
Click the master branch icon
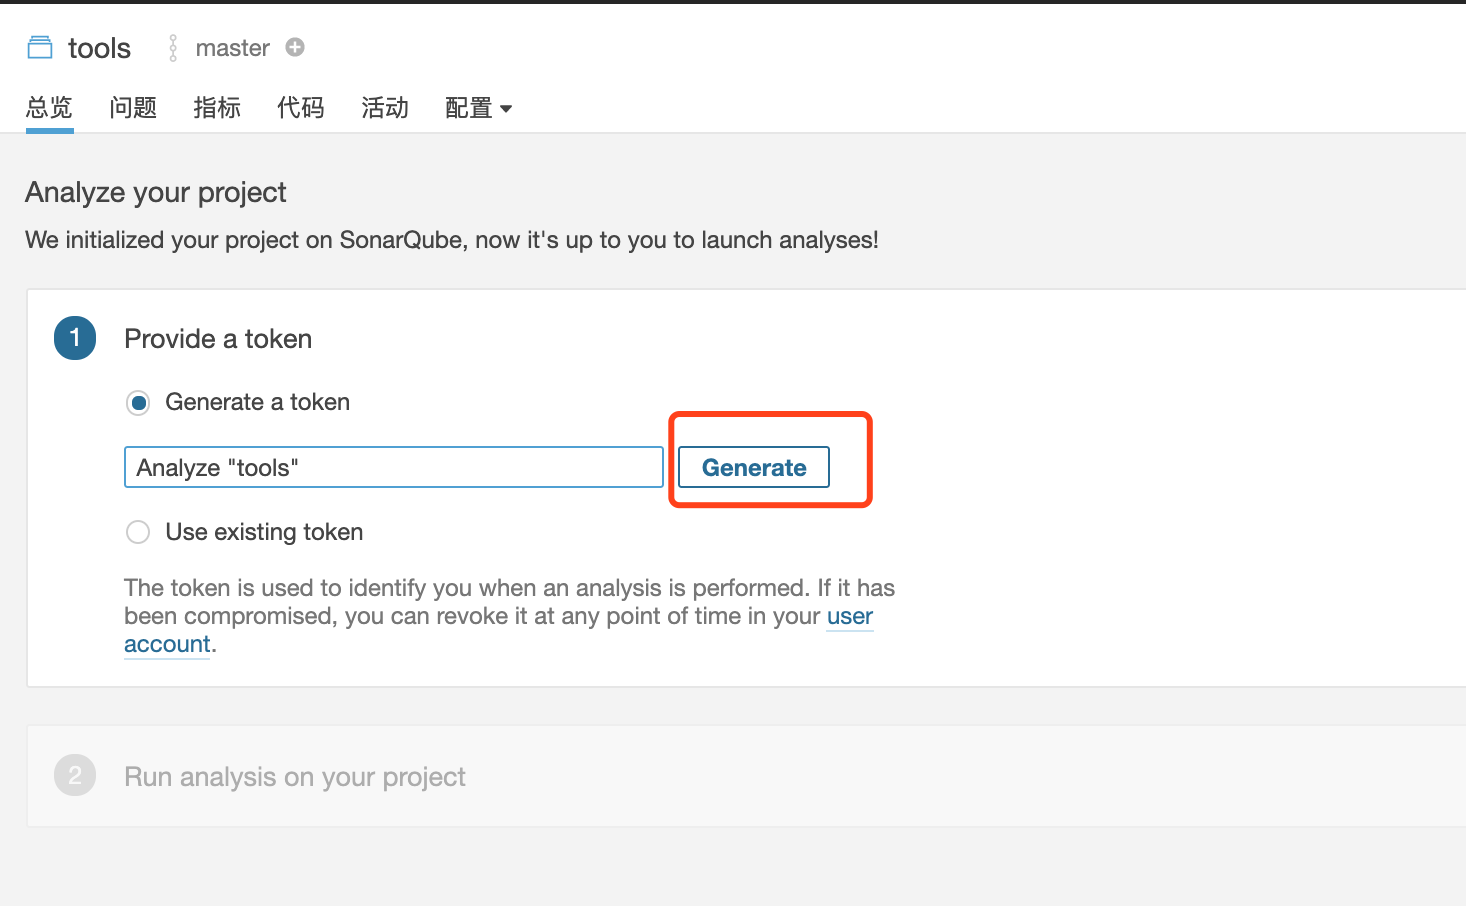click(x=173, y=48)
